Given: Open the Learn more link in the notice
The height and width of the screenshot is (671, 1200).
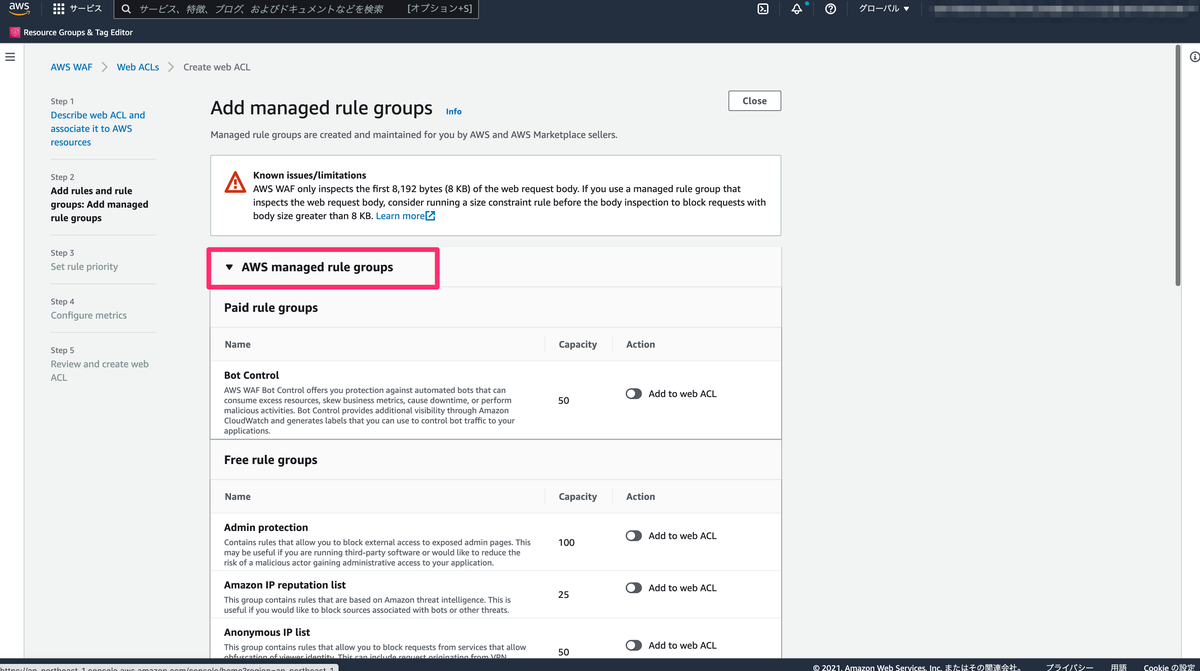Looking at the screenshot, I should click(400, 215).
